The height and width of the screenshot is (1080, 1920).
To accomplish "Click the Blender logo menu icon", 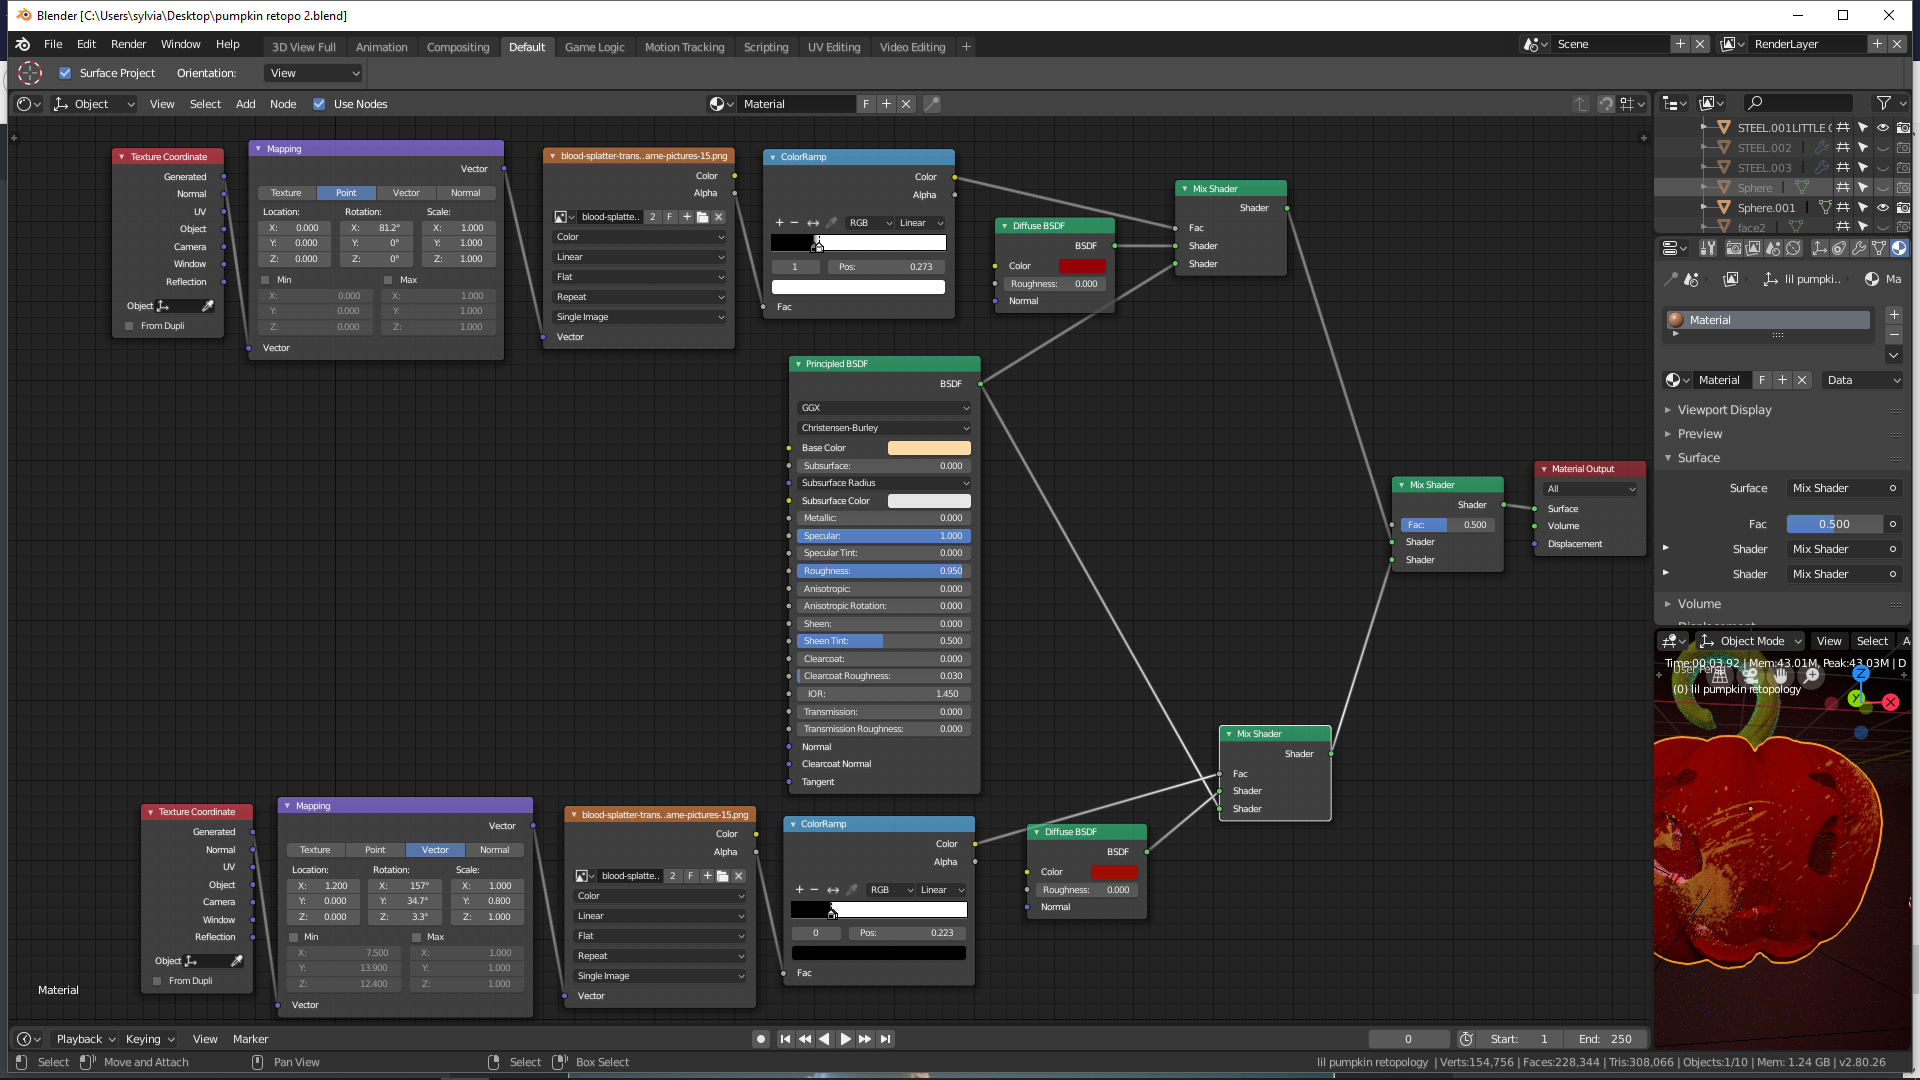I will click(23, 44).
